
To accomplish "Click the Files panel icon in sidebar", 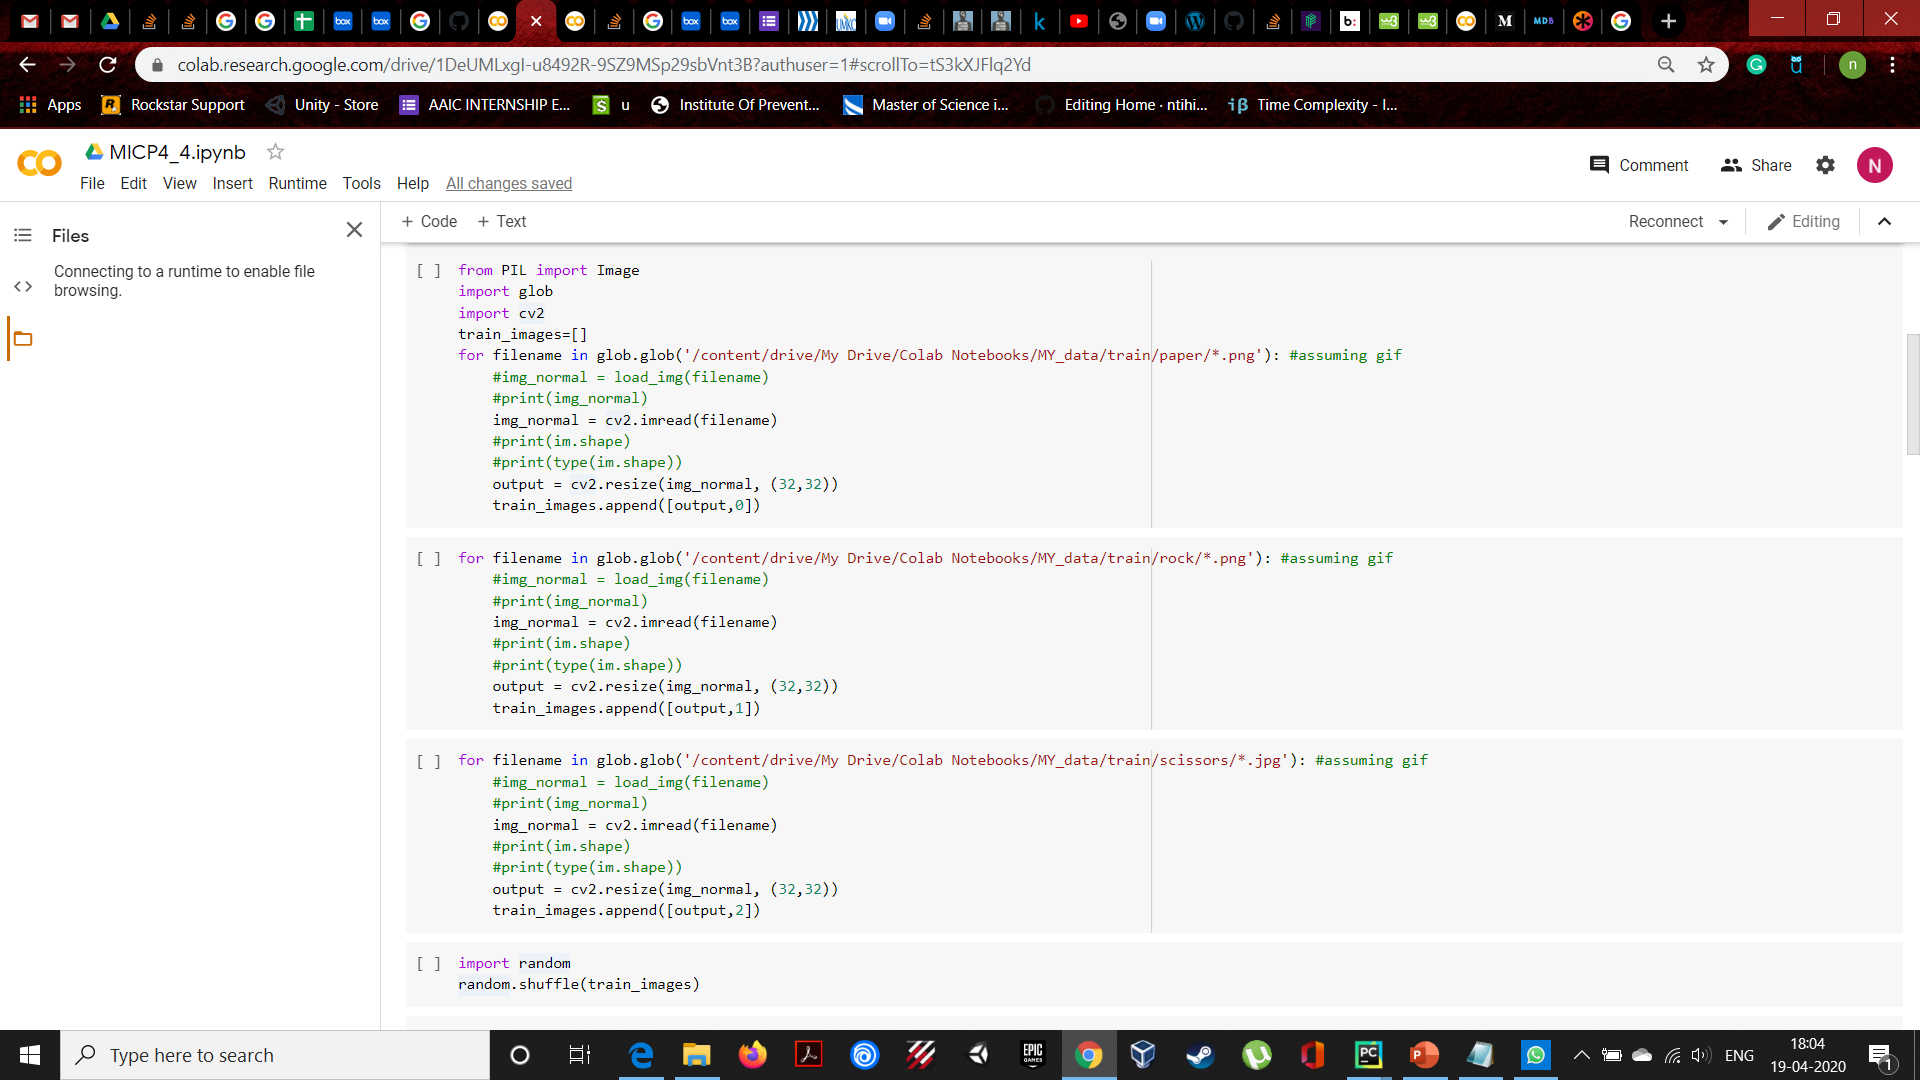I will [x=22, y=339].
